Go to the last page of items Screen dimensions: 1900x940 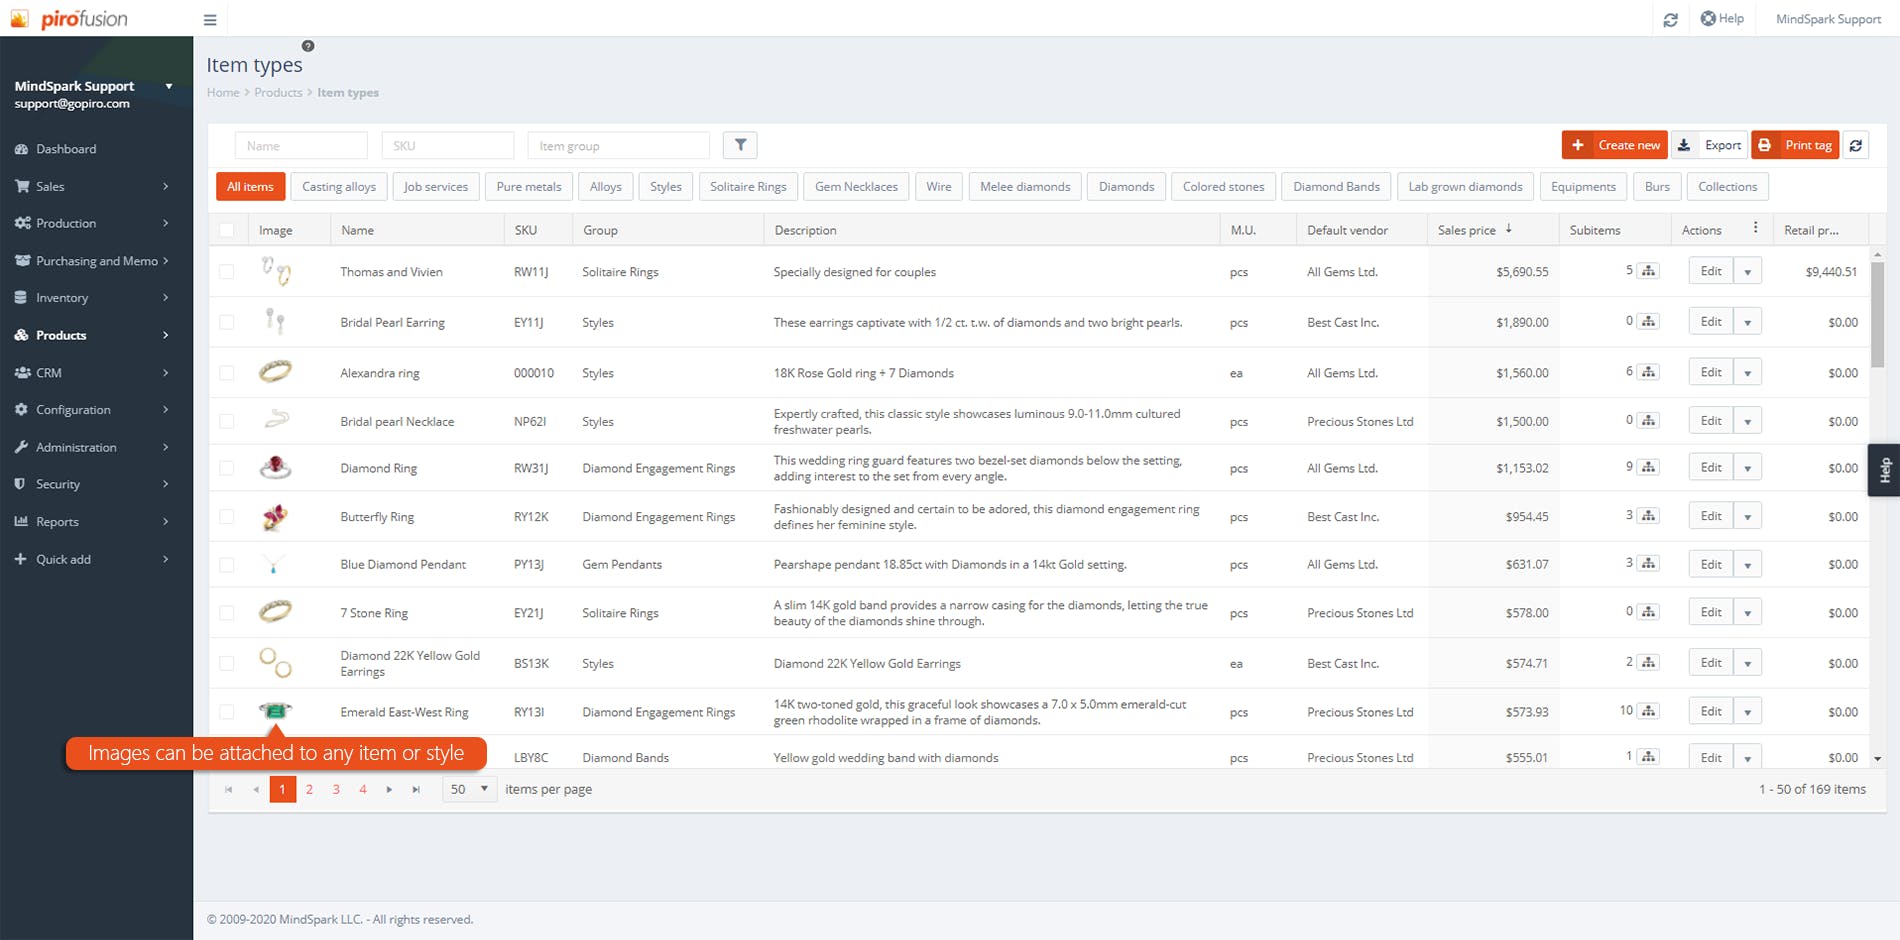click(x=416, y=789)
